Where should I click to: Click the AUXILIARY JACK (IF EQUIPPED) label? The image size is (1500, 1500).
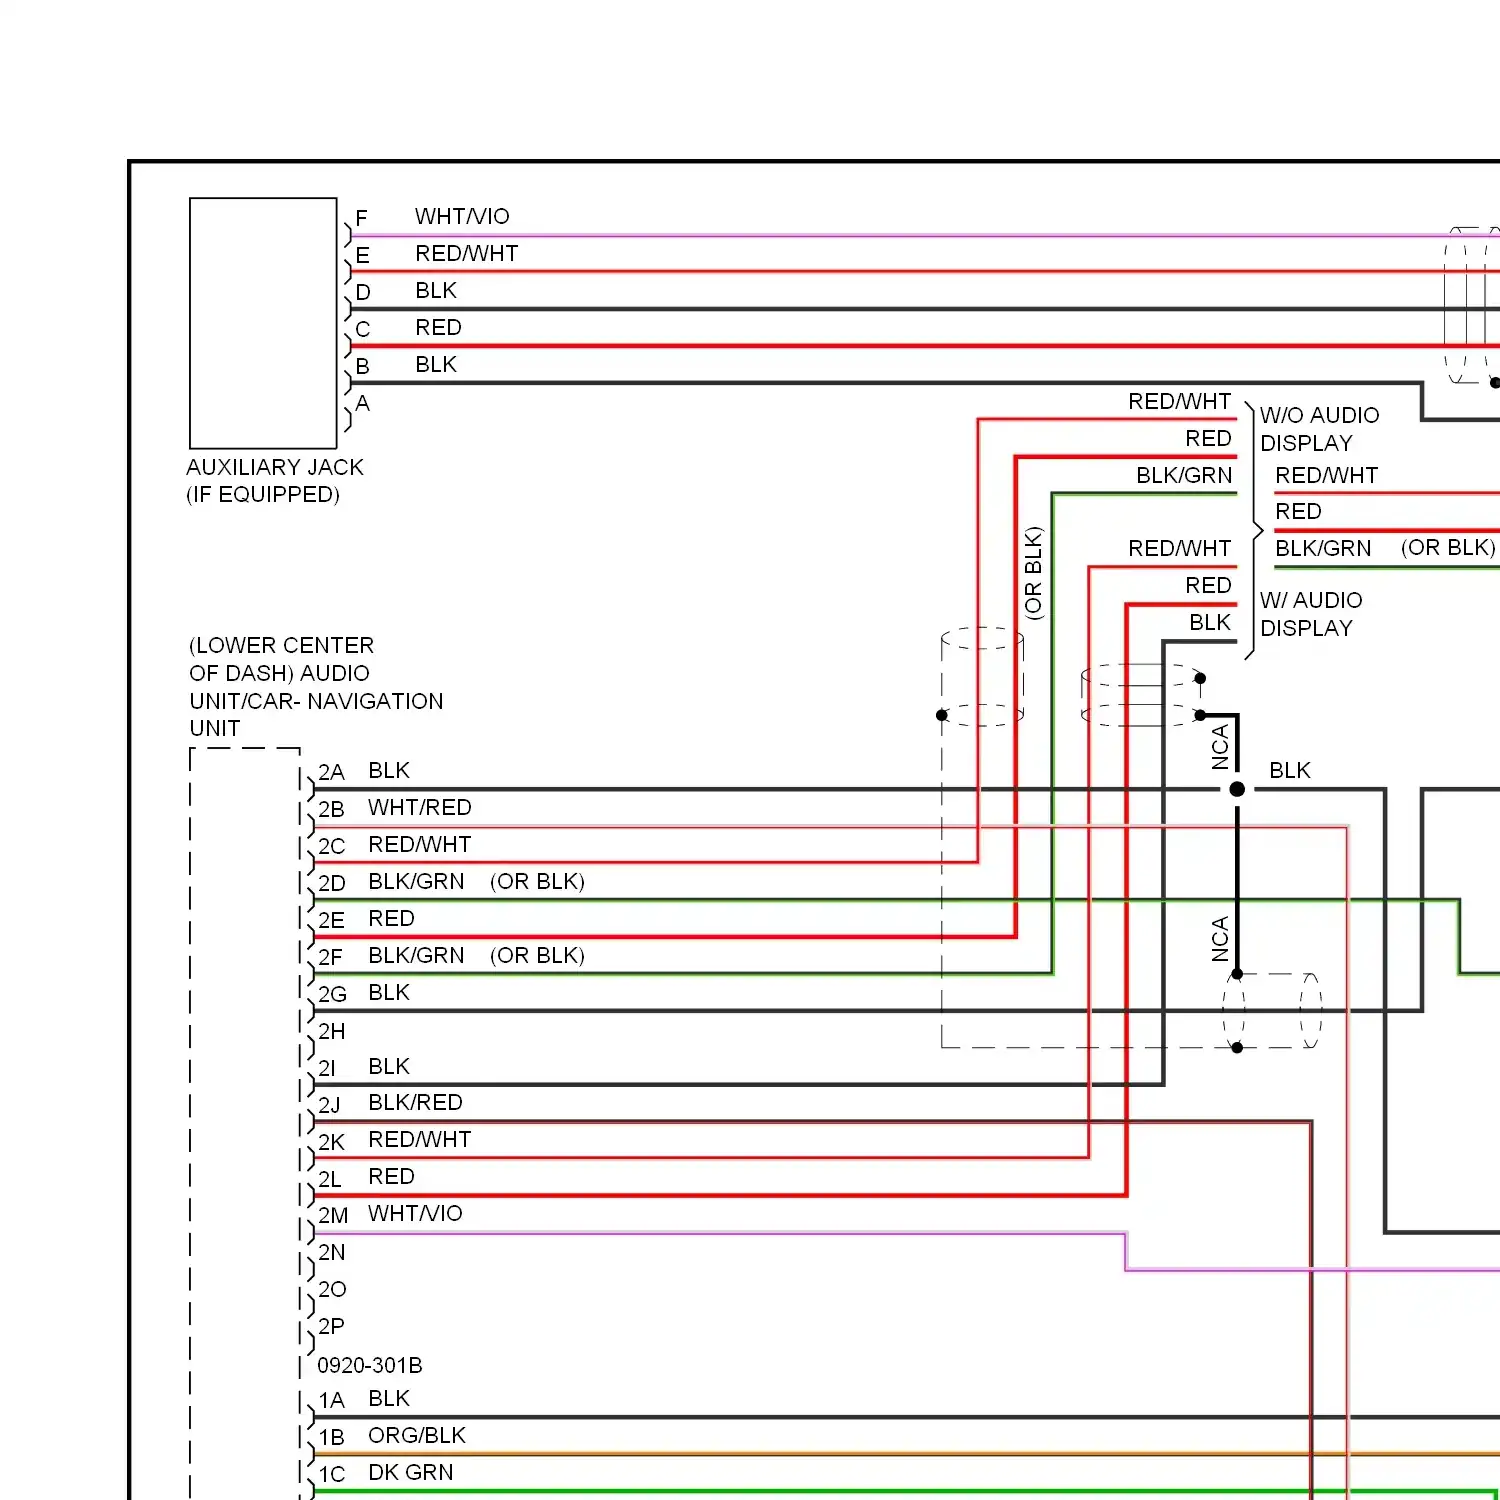(275, 481)
